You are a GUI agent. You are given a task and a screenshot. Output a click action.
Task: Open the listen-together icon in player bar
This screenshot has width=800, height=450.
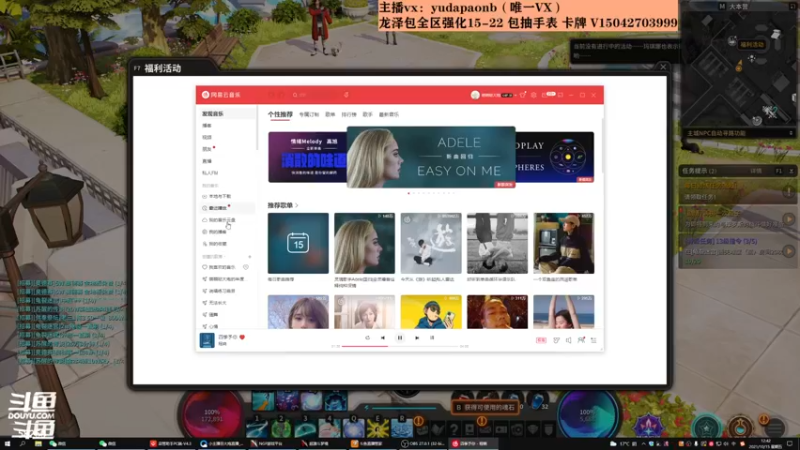pos(581,340)
